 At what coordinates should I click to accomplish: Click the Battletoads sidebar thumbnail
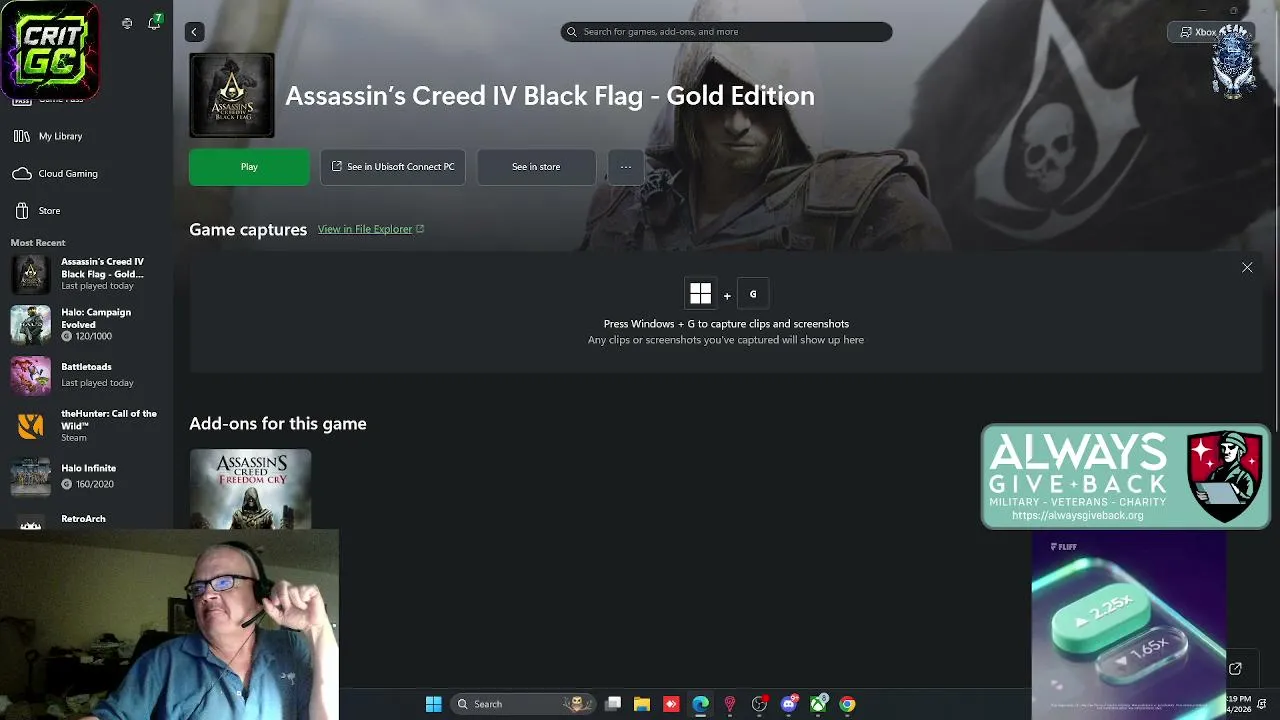31,375
